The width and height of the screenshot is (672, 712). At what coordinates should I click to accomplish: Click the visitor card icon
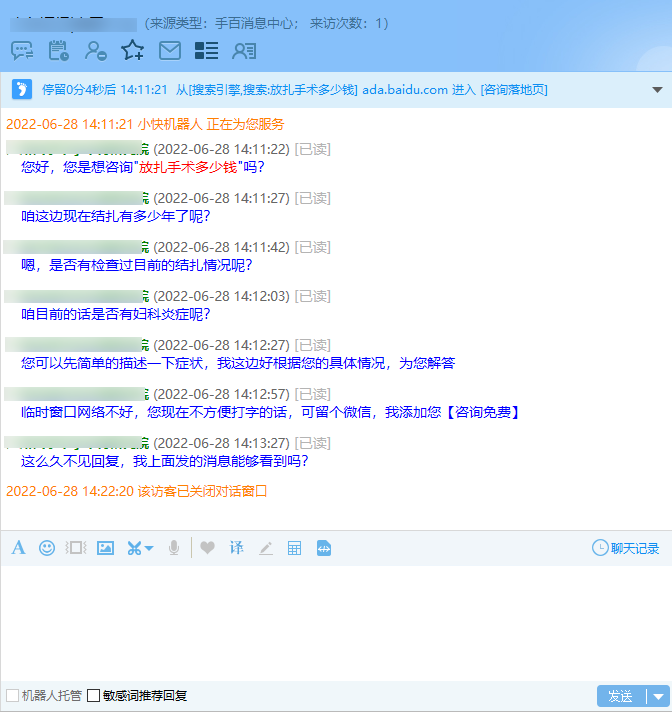[x=244, y=50]
